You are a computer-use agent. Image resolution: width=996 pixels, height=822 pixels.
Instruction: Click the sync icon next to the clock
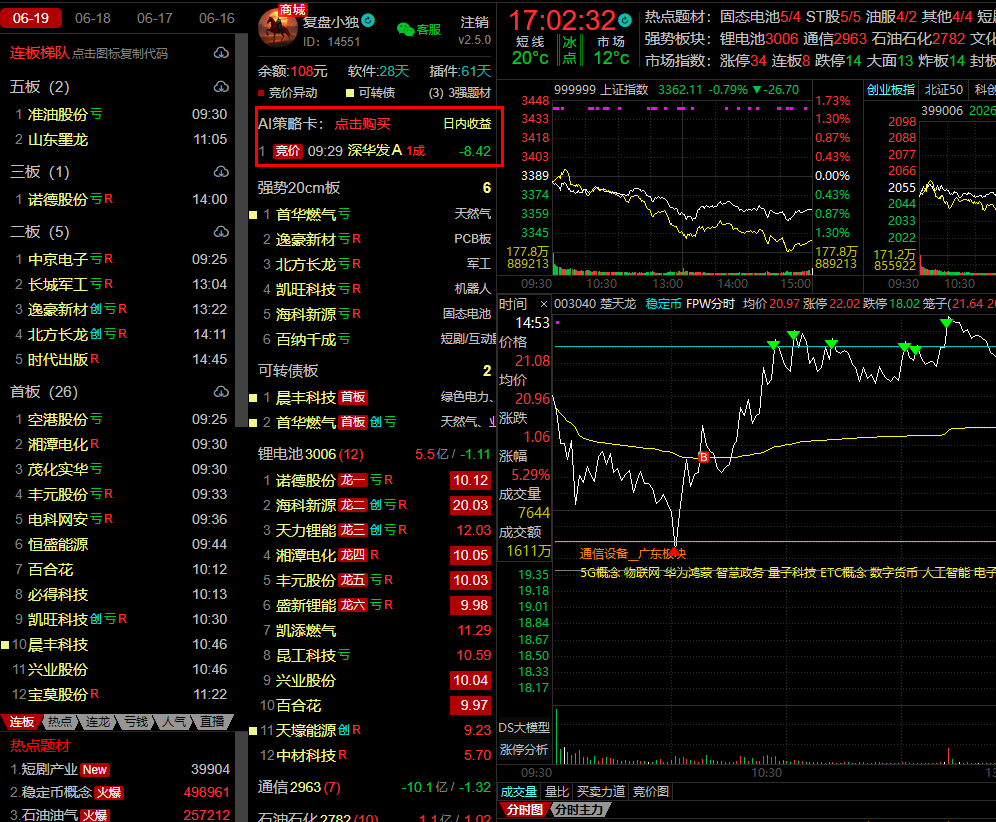tap(625, 20)
